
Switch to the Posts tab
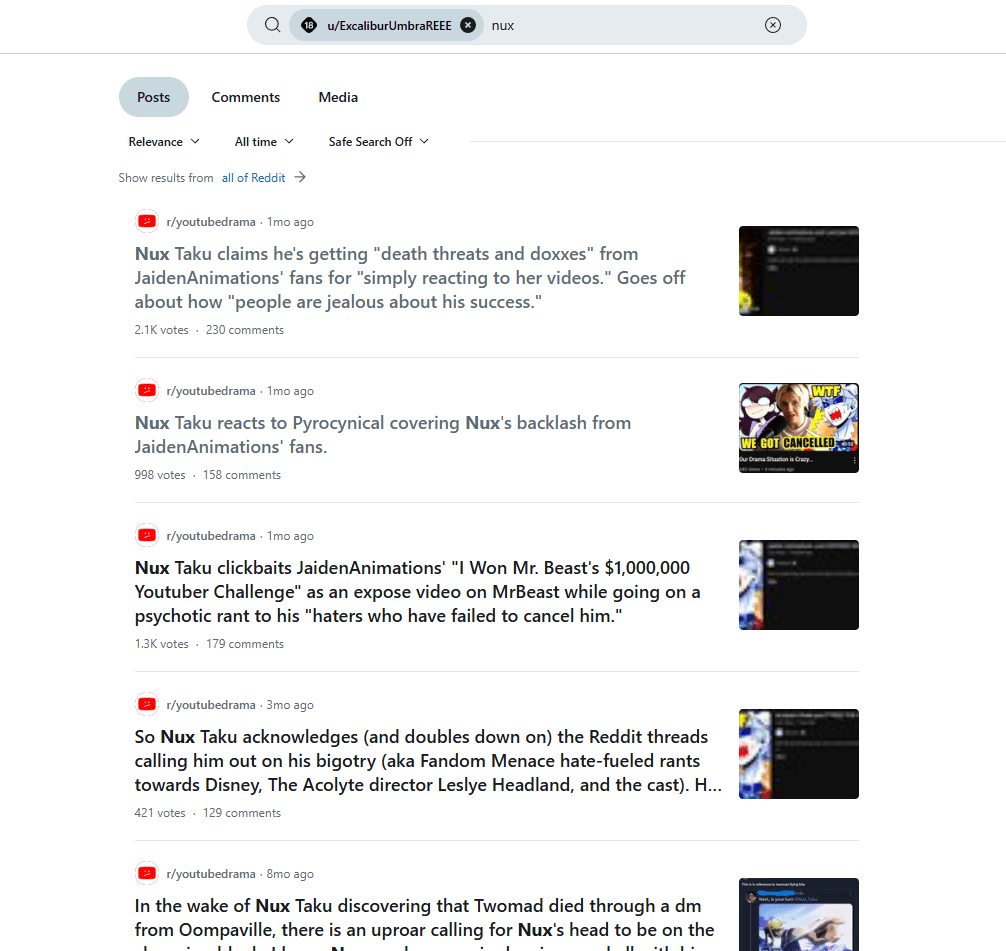coord(153,97)
